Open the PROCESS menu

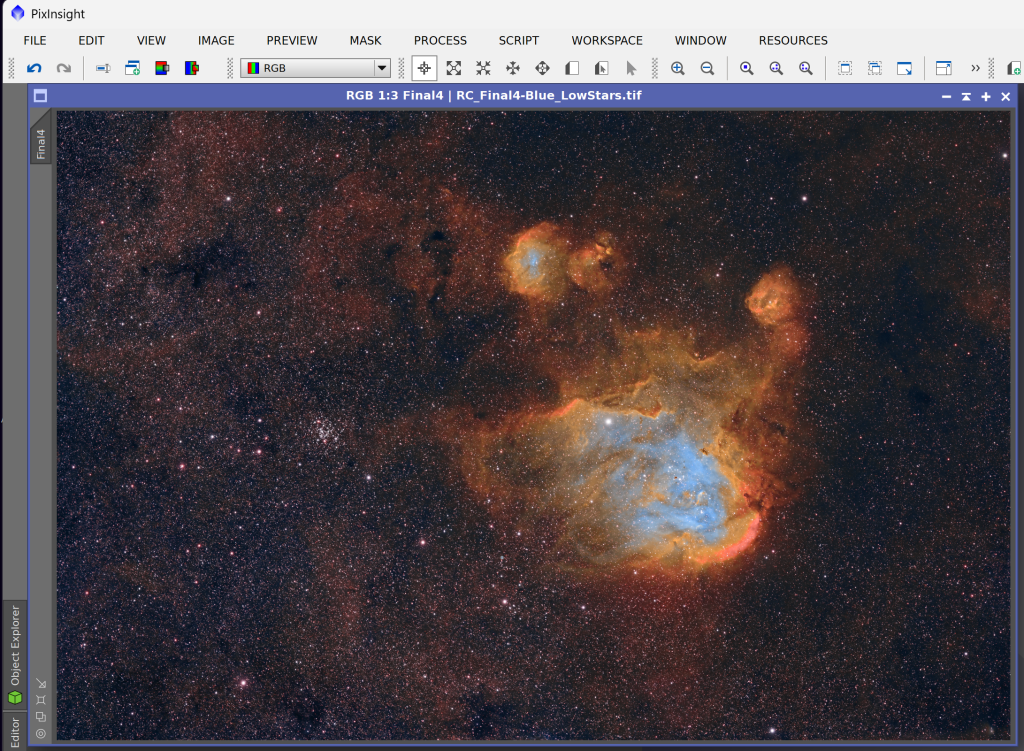[x=440, y=41]
